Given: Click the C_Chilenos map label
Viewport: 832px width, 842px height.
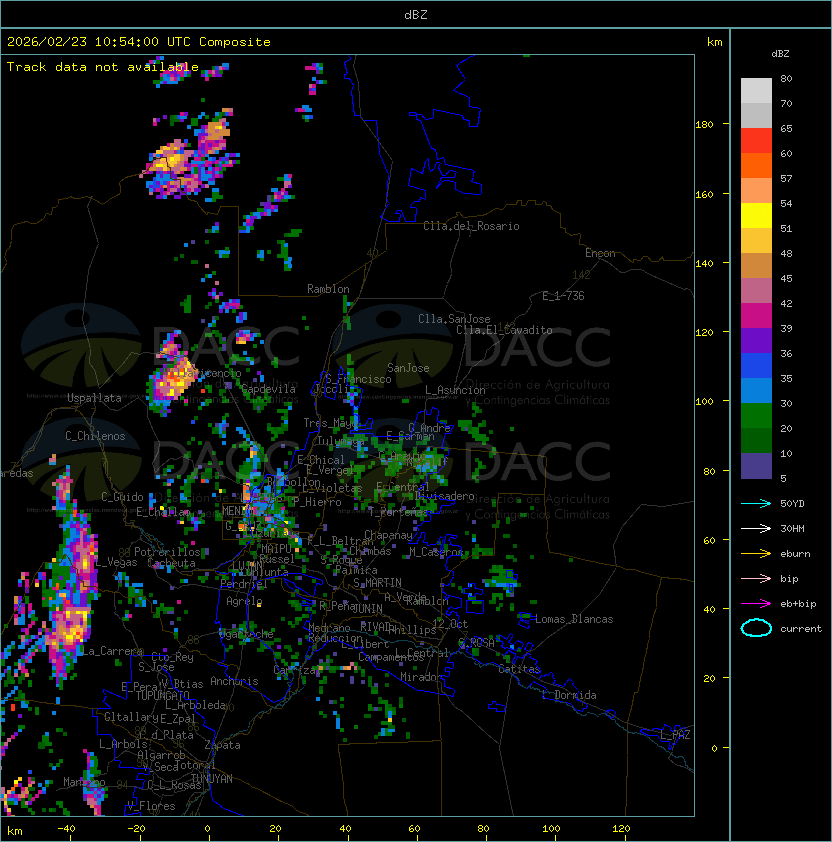Looking at the screenshot, I should [x=96, y=436].
